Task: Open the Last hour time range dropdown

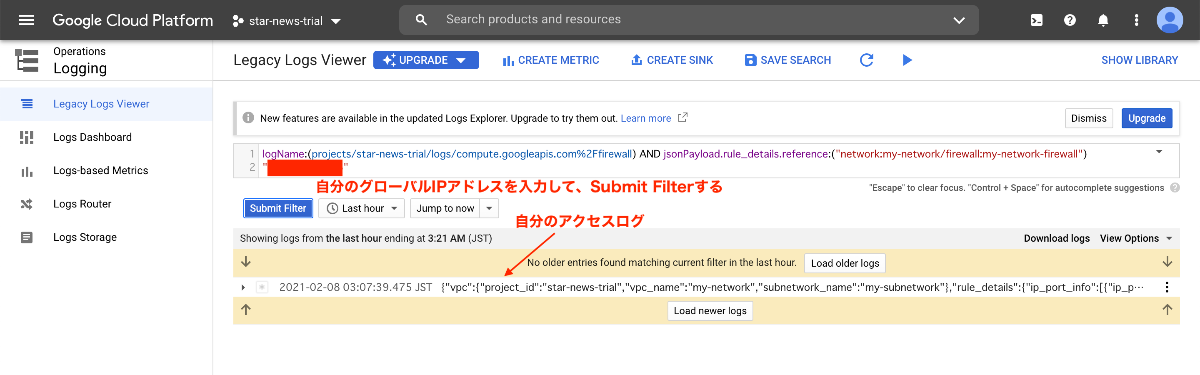Action: [361, 208]
